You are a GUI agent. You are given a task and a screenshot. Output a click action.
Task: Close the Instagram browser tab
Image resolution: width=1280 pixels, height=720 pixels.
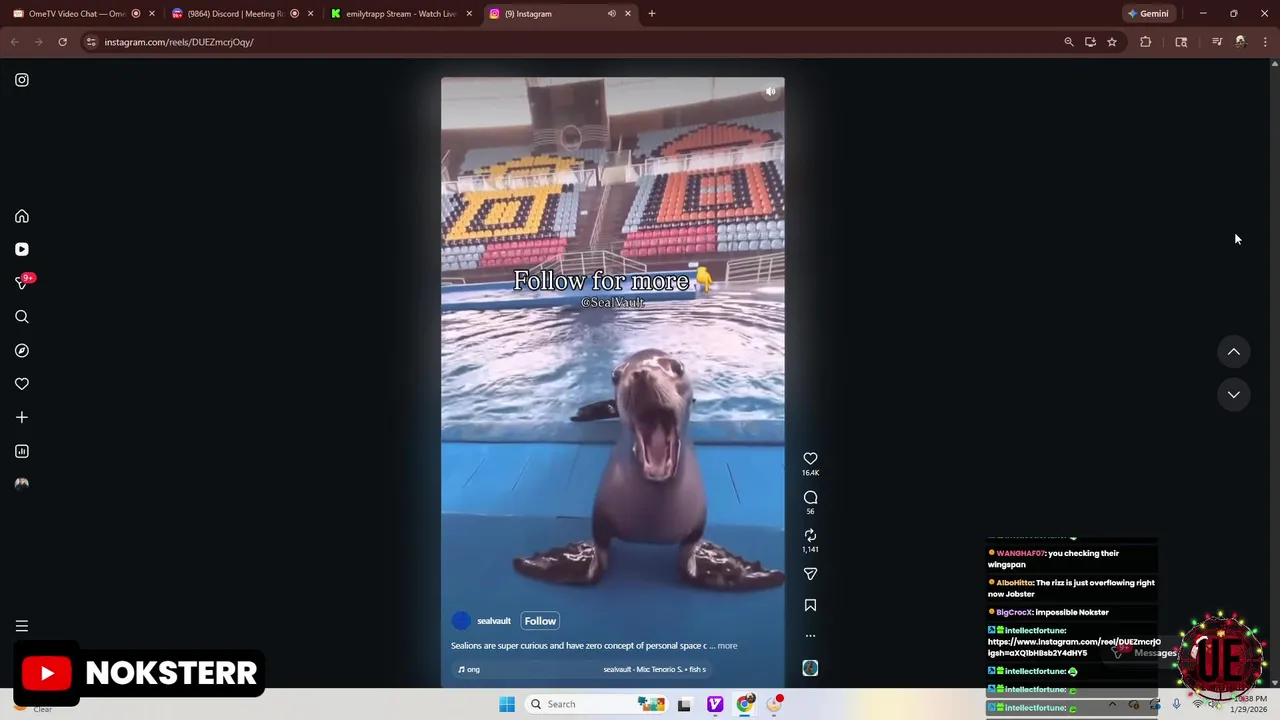(x=628, y=14)
